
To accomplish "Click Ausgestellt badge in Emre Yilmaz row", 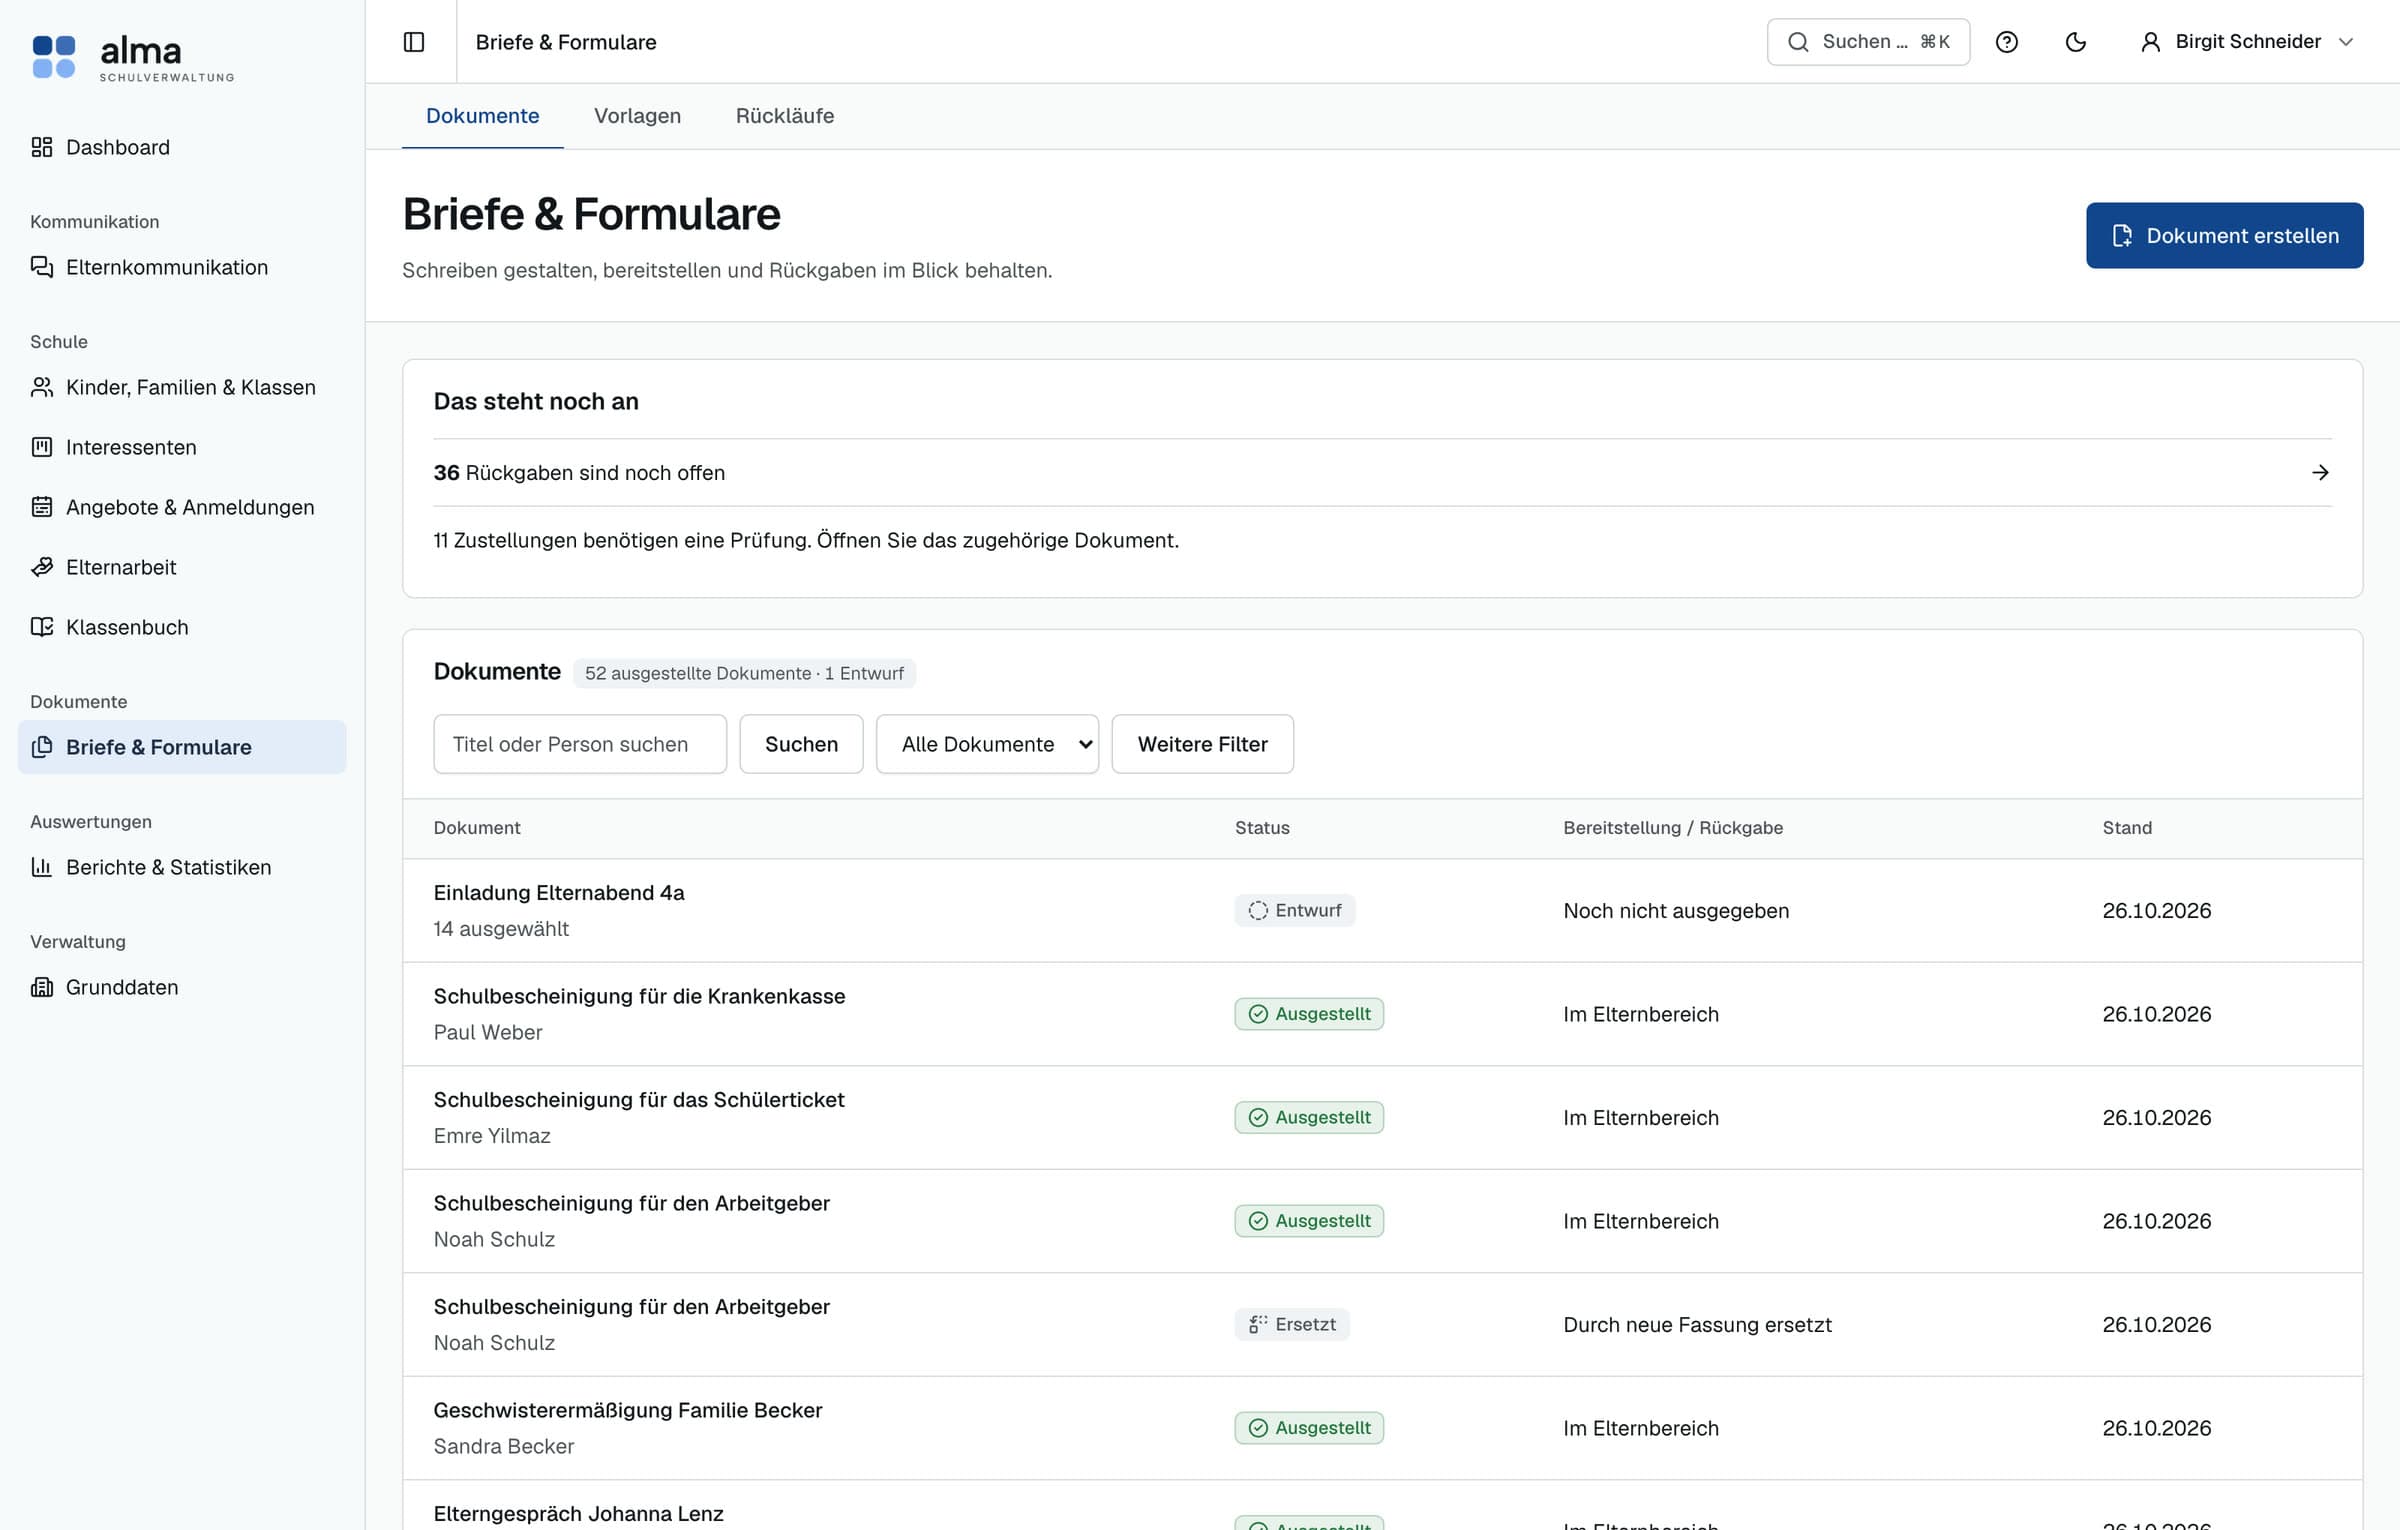I will point(1309,1117).
